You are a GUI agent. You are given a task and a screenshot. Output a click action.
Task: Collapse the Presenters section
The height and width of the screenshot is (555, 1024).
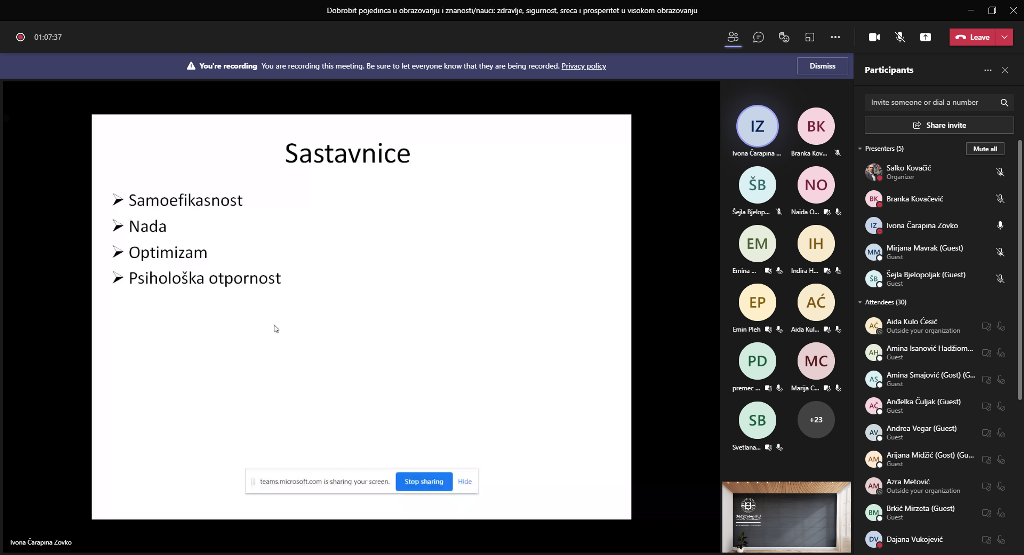click(x=860, y=149)
